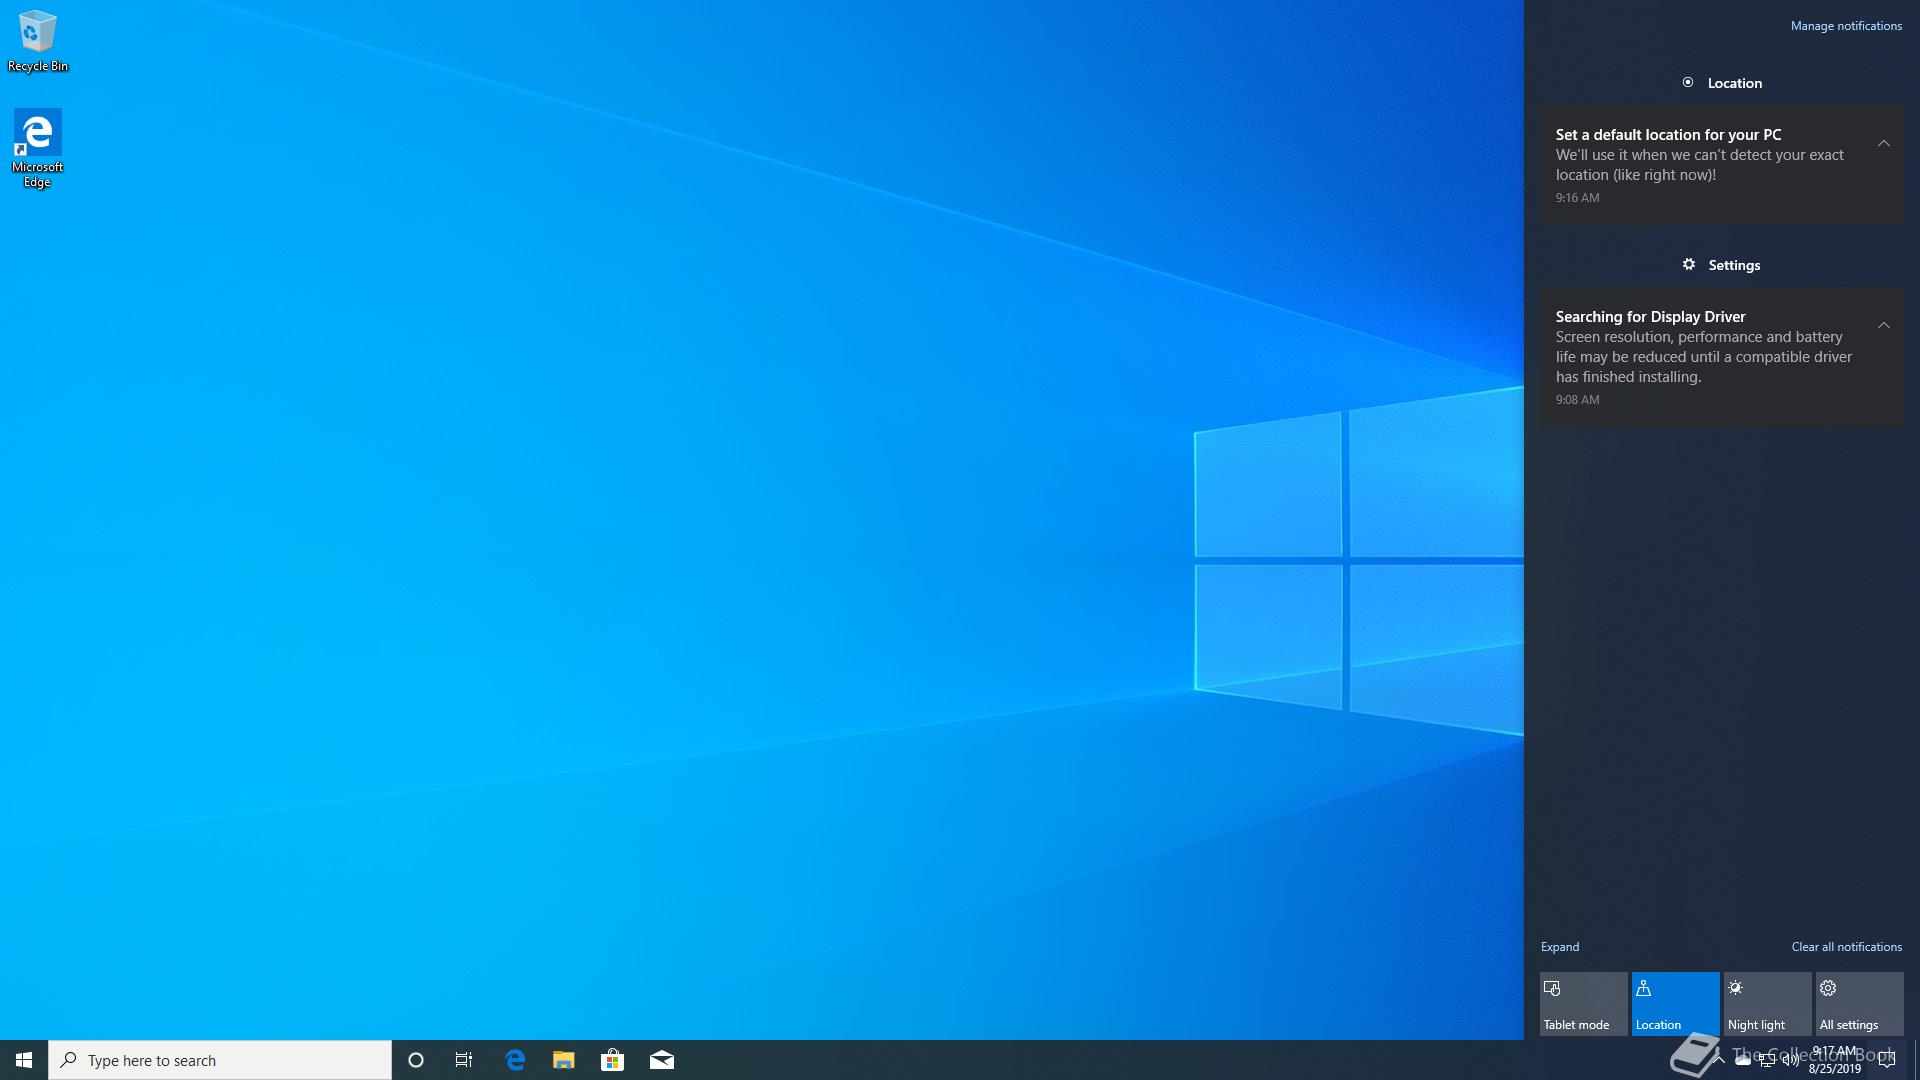Expand the quick actions panel
This screenshot has width=1920, height=1080.
pyautogui.click(x=1560, y=947)
